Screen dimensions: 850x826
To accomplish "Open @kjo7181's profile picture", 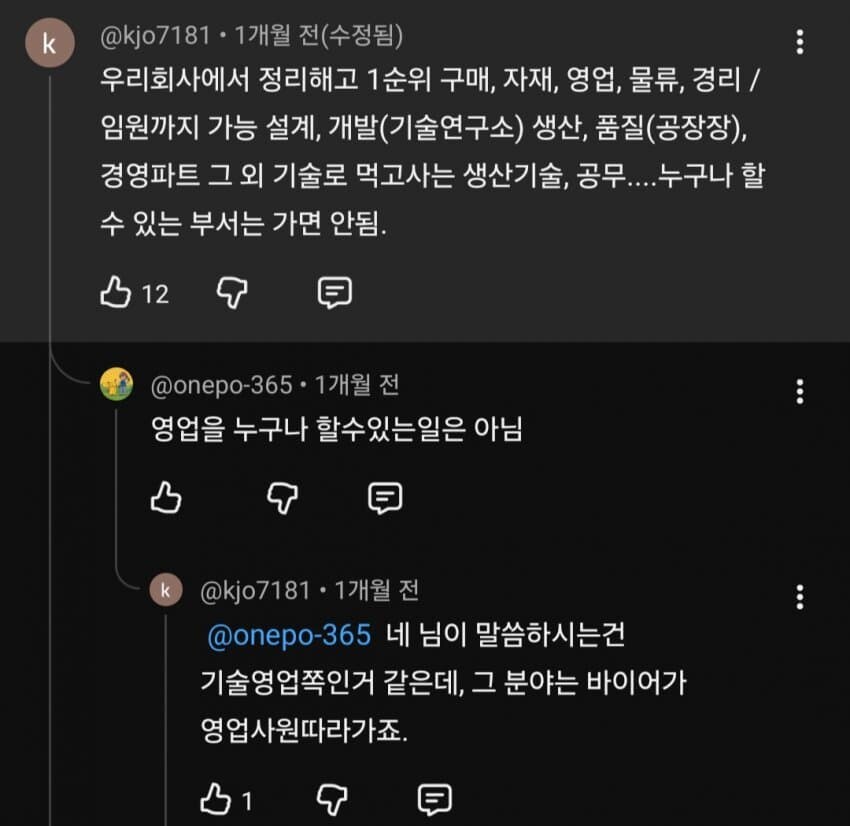I will point(50,42).
